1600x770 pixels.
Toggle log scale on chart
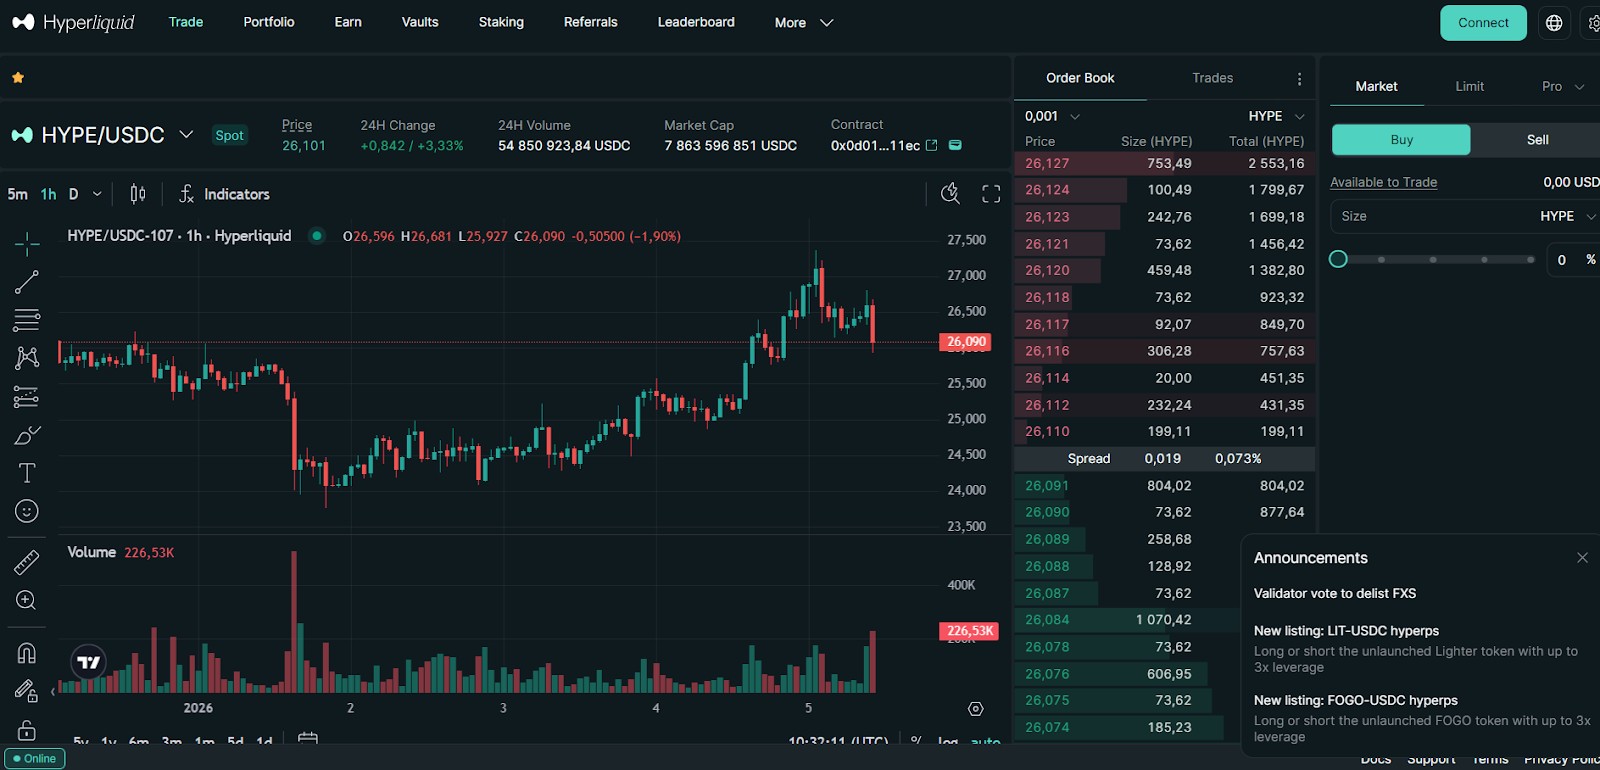click(x=947, y=741)
